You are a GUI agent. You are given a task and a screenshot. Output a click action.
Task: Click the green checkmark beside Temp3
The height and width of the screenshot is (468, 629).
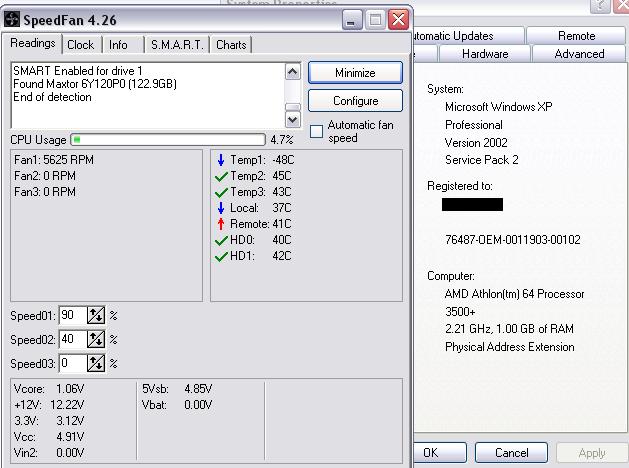(x=221, y=192)
